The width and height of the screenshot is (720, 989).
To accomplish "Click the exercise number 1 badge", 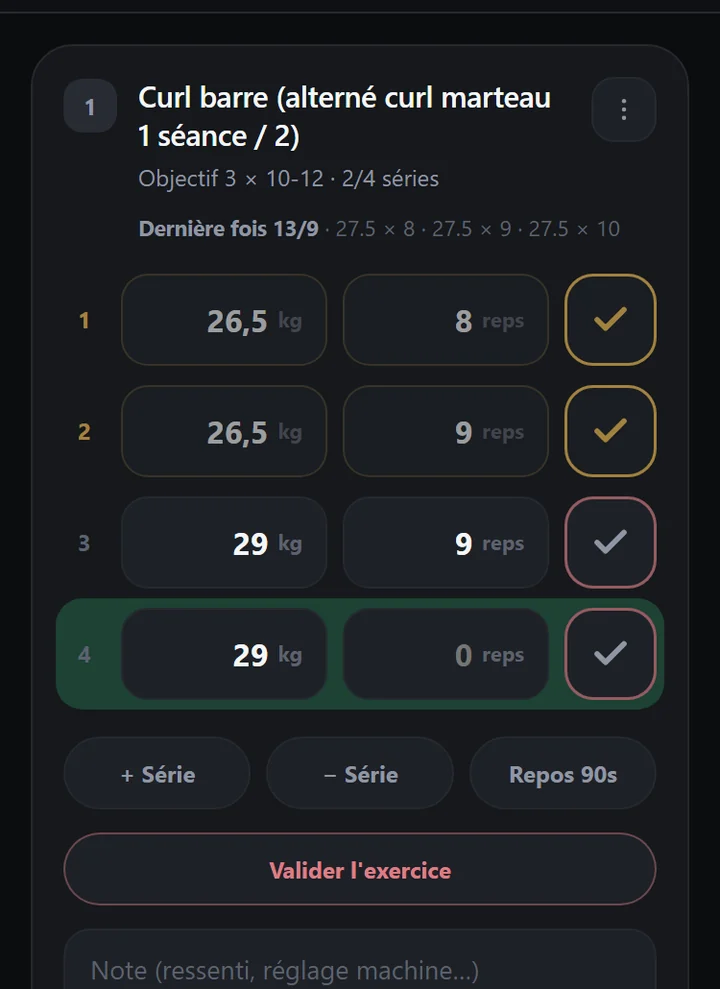I will pos(90,107).
